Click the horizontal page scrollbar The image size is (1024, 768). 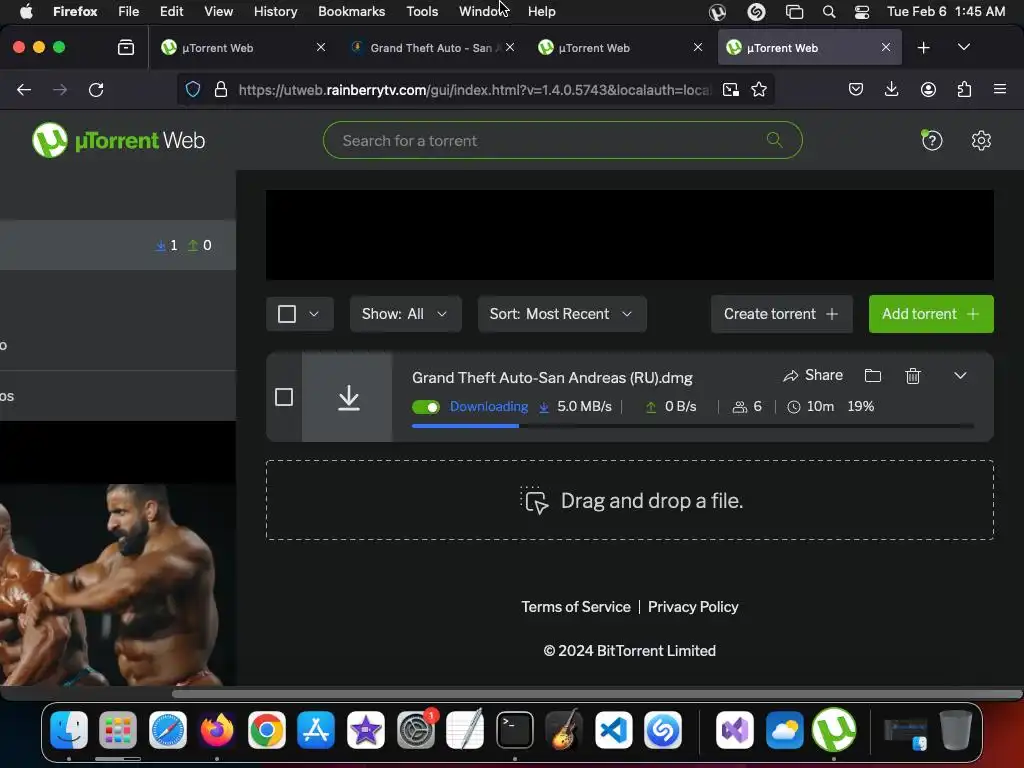(597, 694)
